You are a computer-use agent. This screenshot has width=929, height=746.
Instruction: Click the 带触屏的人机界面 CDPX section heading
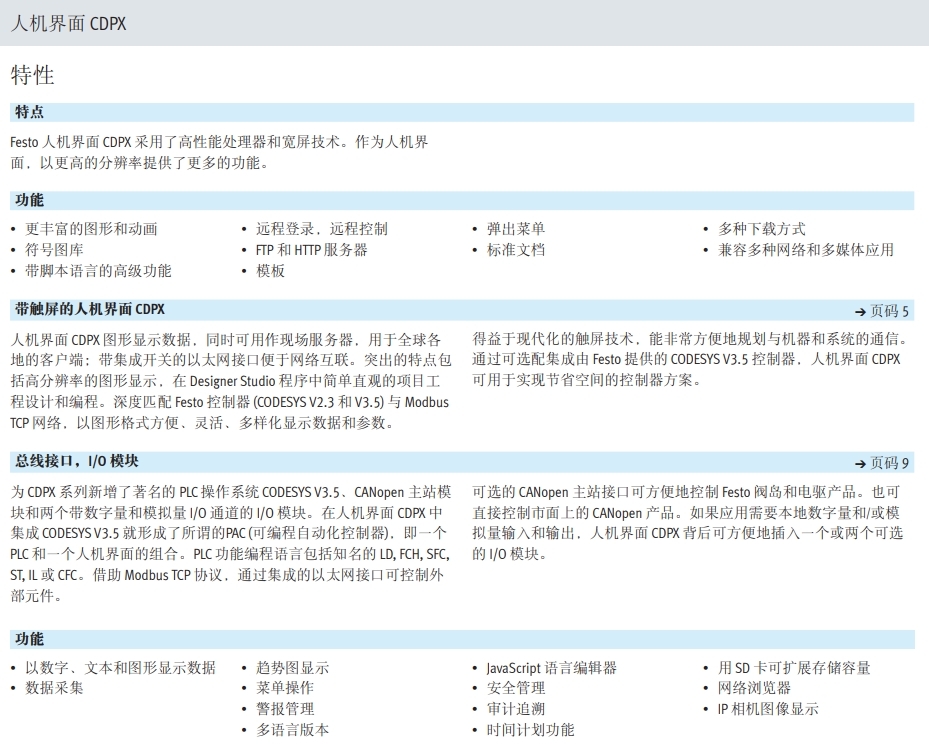(x=89, y=309)
